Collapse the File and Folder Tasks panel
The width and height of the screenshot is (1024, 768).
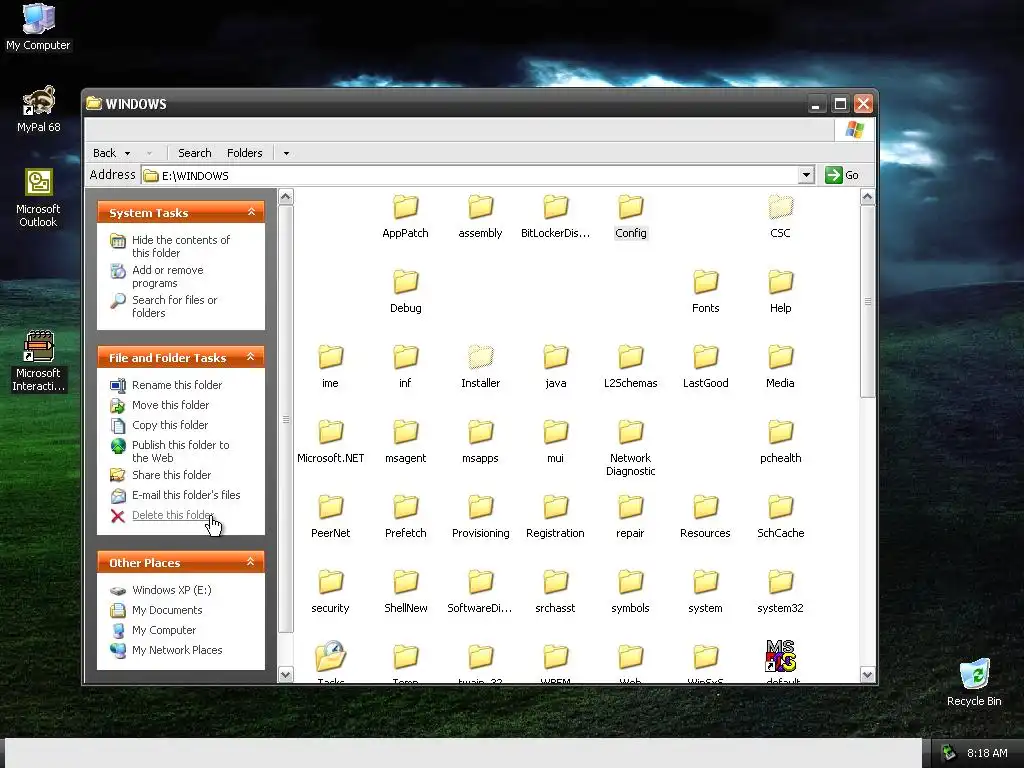(x=250, y=357)
